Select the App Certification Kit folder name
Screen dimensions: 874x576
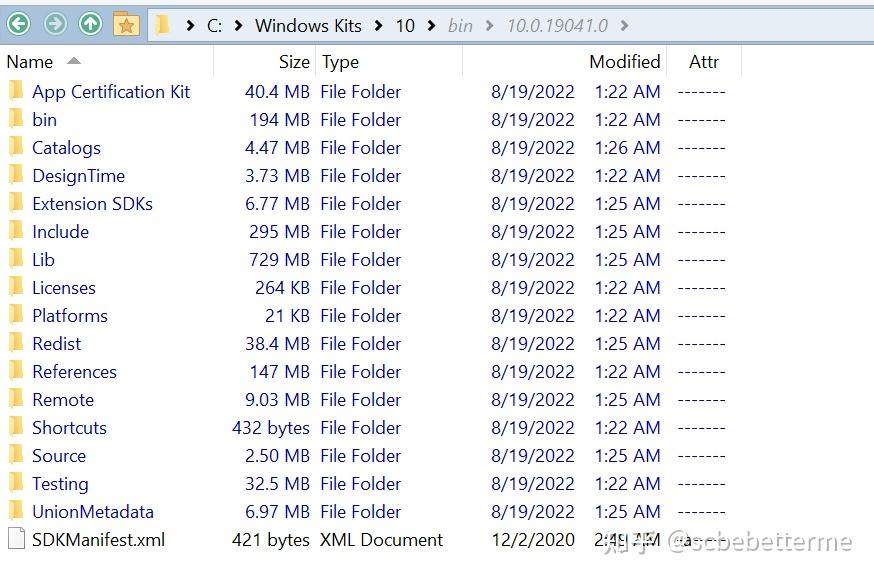point(111,91)
